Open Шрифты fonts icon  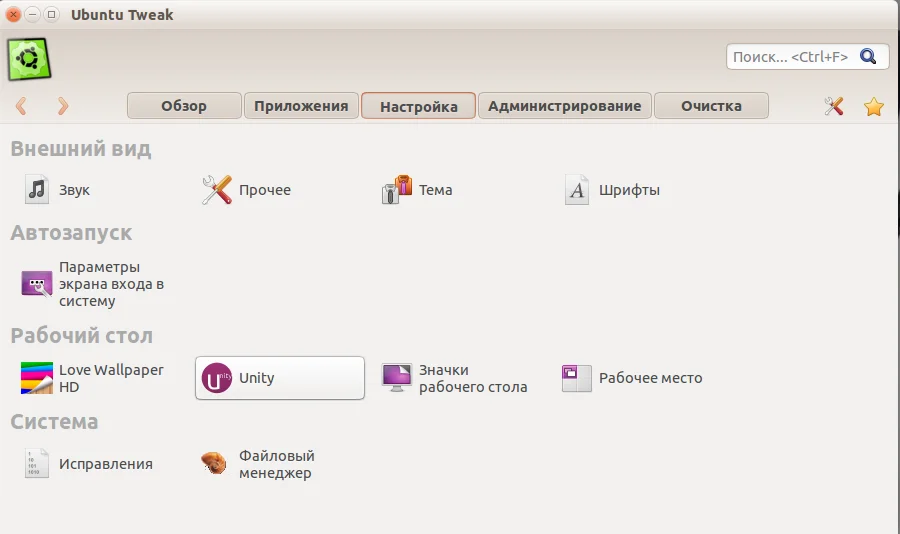577,189
